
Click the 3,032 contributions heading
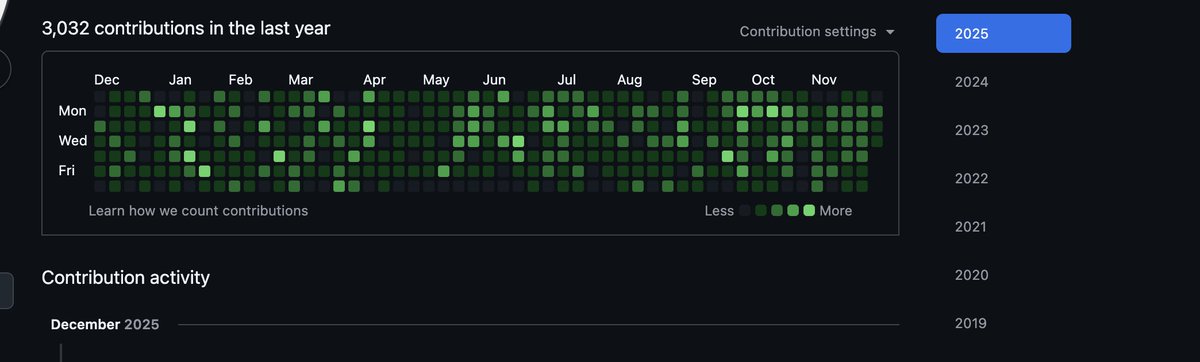186,29
